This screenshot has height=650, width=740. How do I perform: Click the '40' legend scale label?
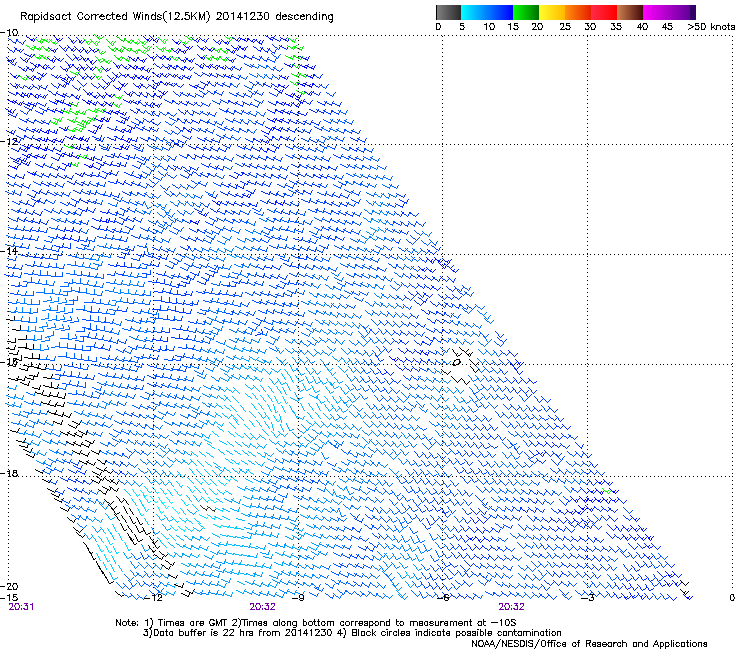tap(642, 26)
